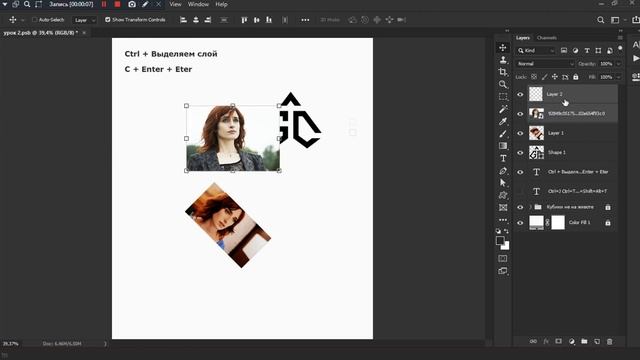Switch to the Channels tab
Viewport: 640px width, 360px height.
tap(547, 38)
